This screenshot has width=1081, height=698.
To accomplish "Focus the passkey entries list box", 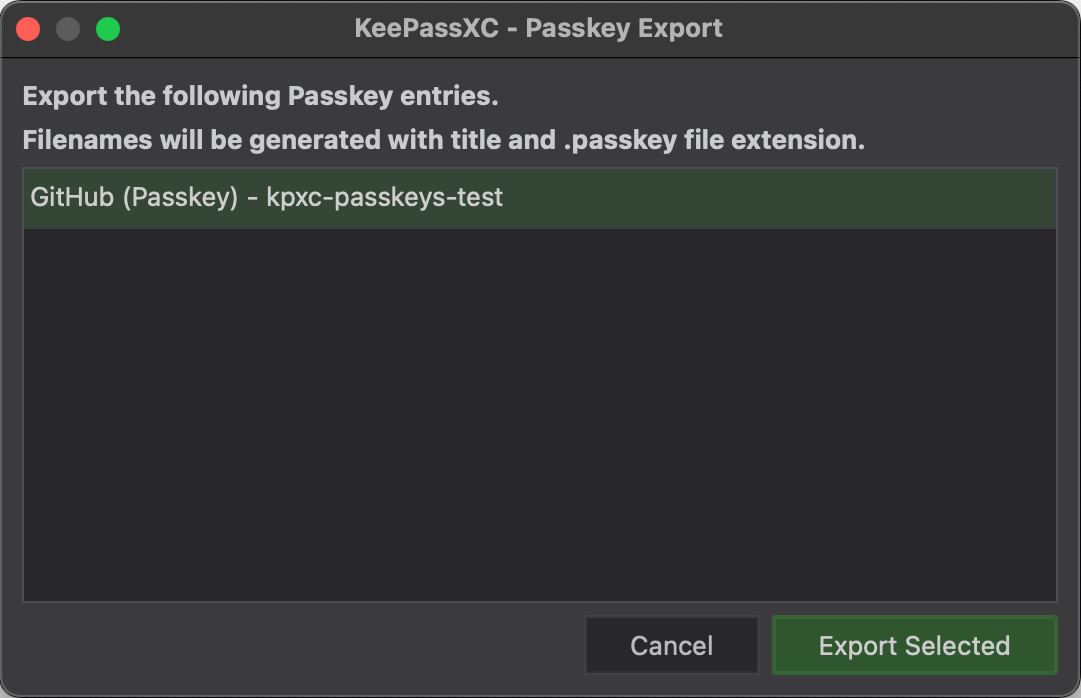I will click(540, 385).
